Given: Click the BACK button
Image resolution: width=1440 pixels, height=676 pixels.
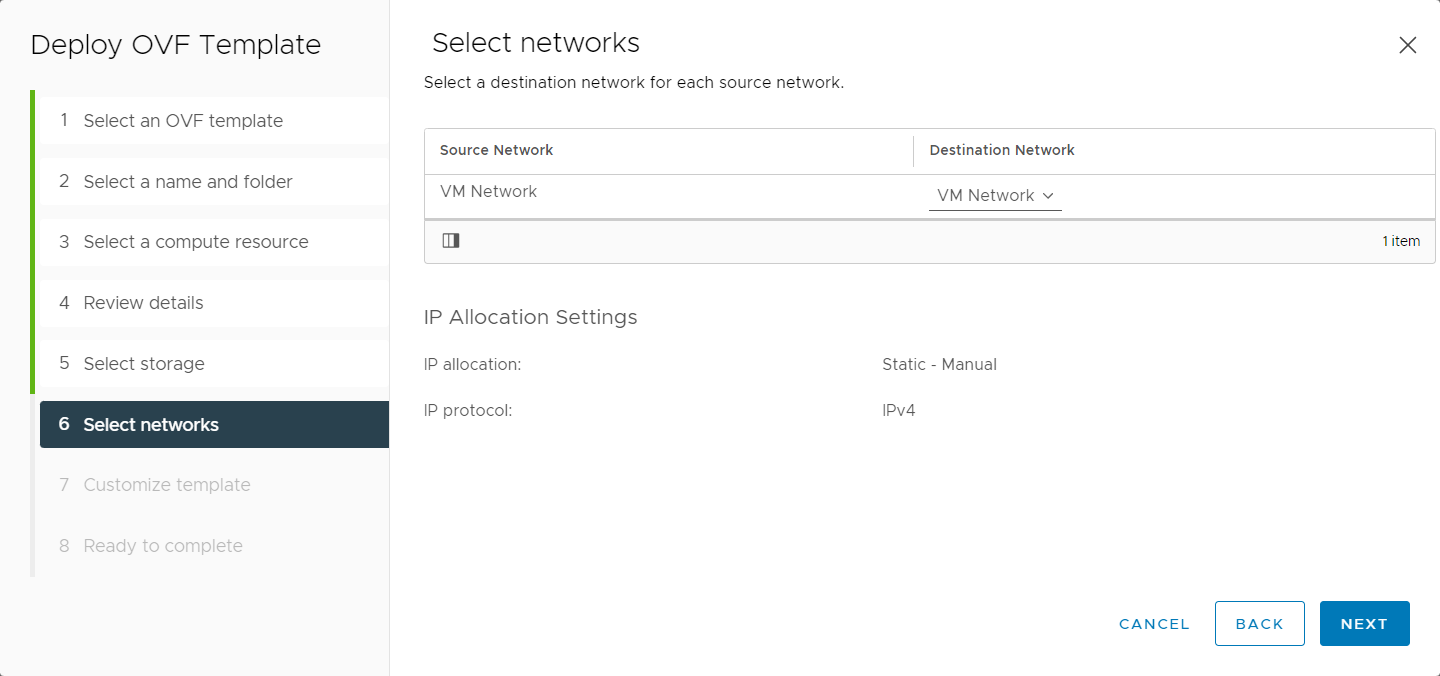Looking at the screenshot, I should [1259, 624].
